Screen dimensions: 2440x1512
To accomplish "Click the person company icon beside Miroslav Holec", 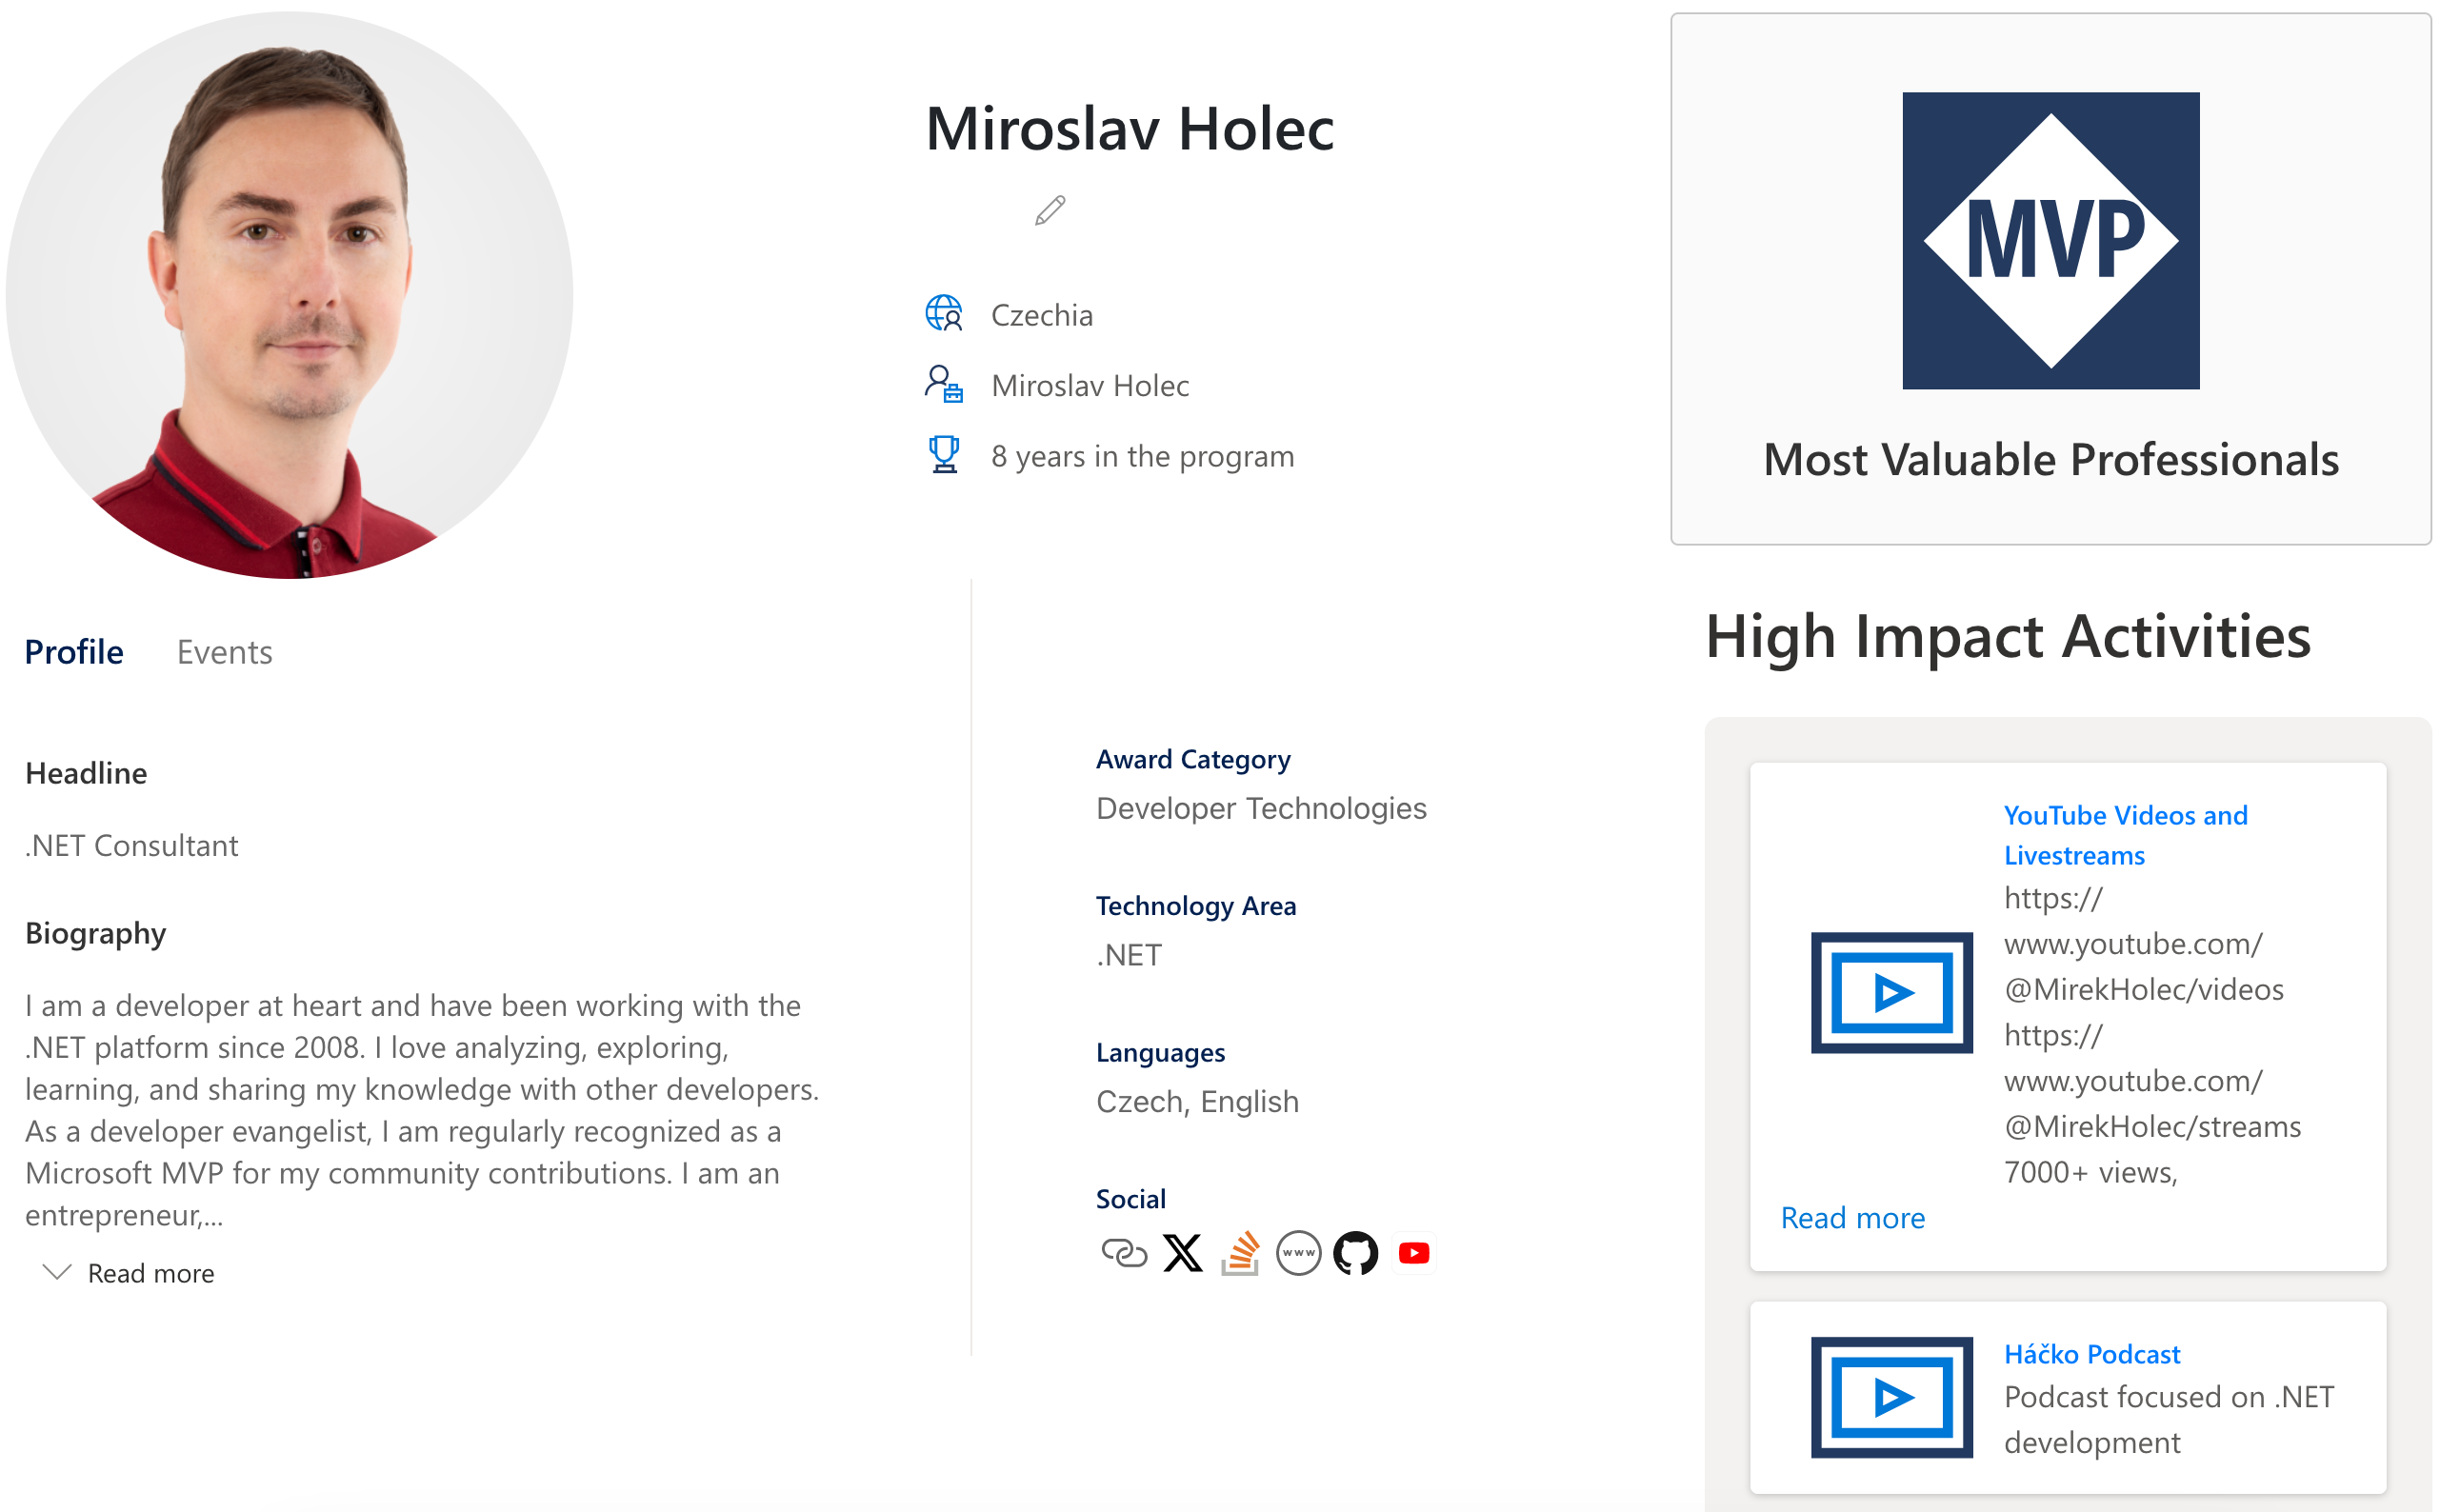I will (943, 384).
